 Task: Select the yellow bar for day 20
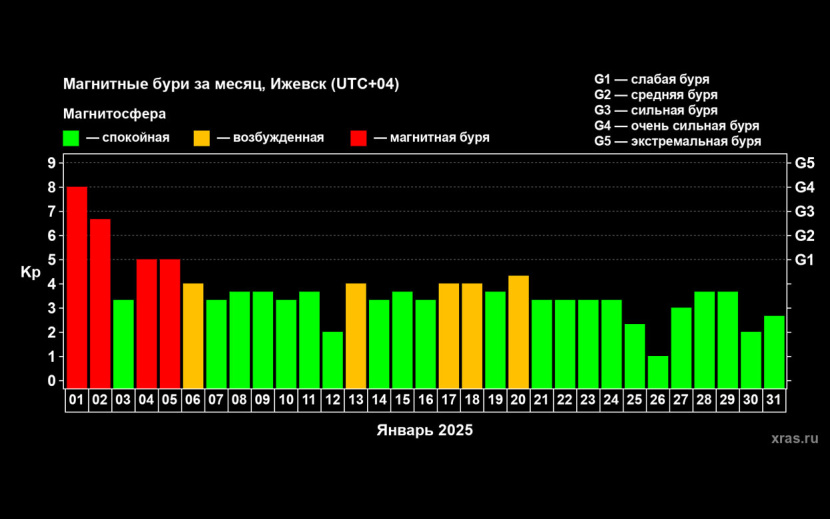(x=519, y=331)
